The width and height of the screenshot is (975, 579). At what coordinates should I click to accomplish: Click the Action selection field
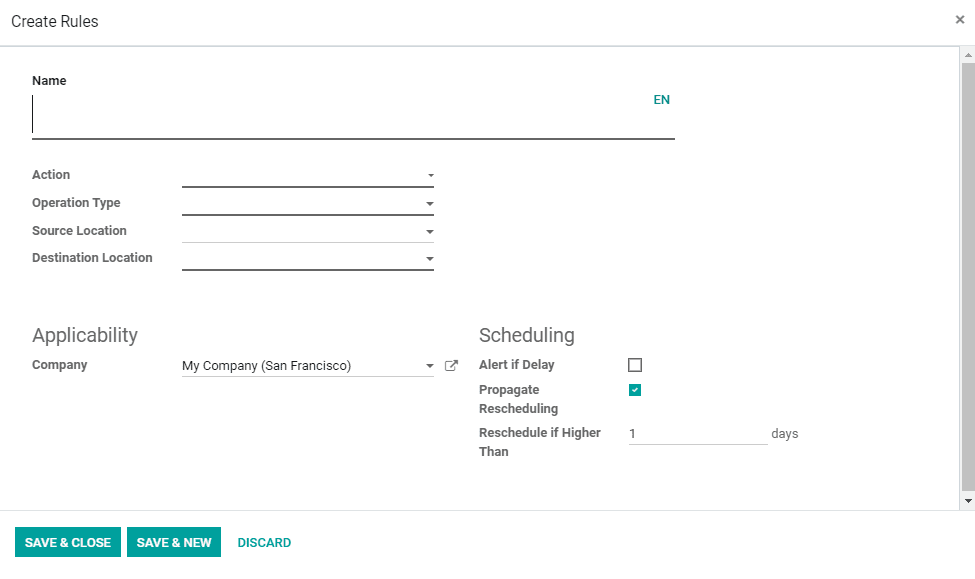(300, 176)
